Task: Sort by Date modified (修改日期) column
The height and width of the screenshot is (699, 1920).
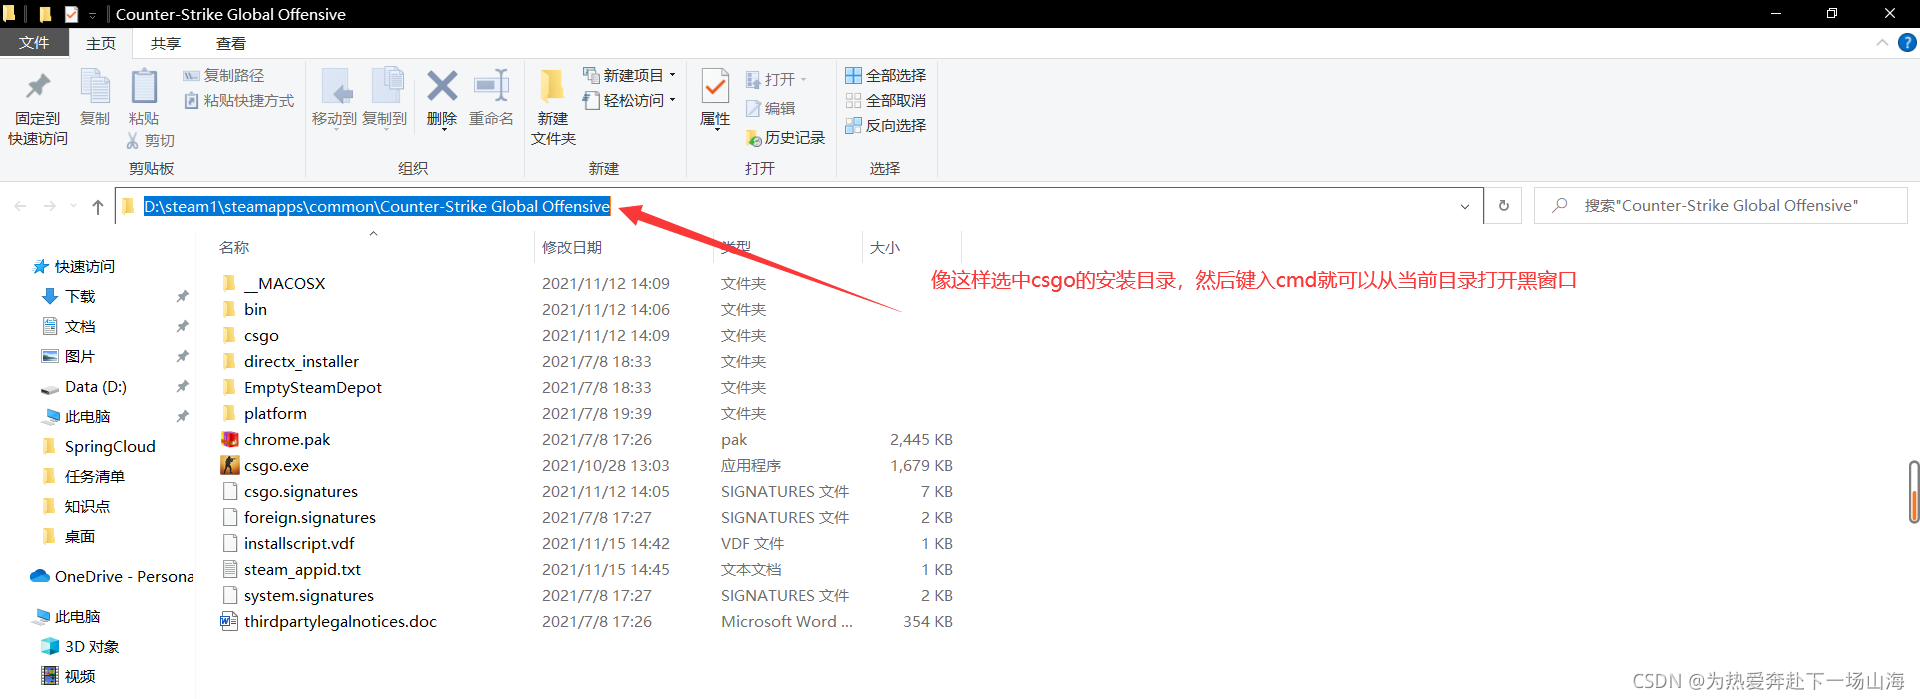Action: [572, 247]
